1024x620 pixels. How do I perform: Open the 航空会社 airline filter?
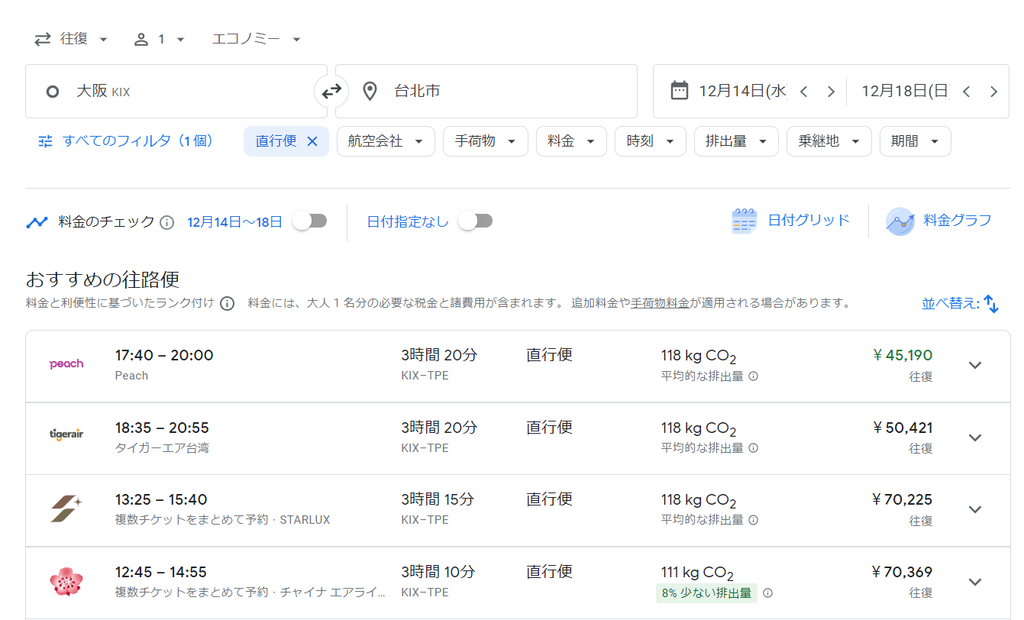[x=385, y=141]
